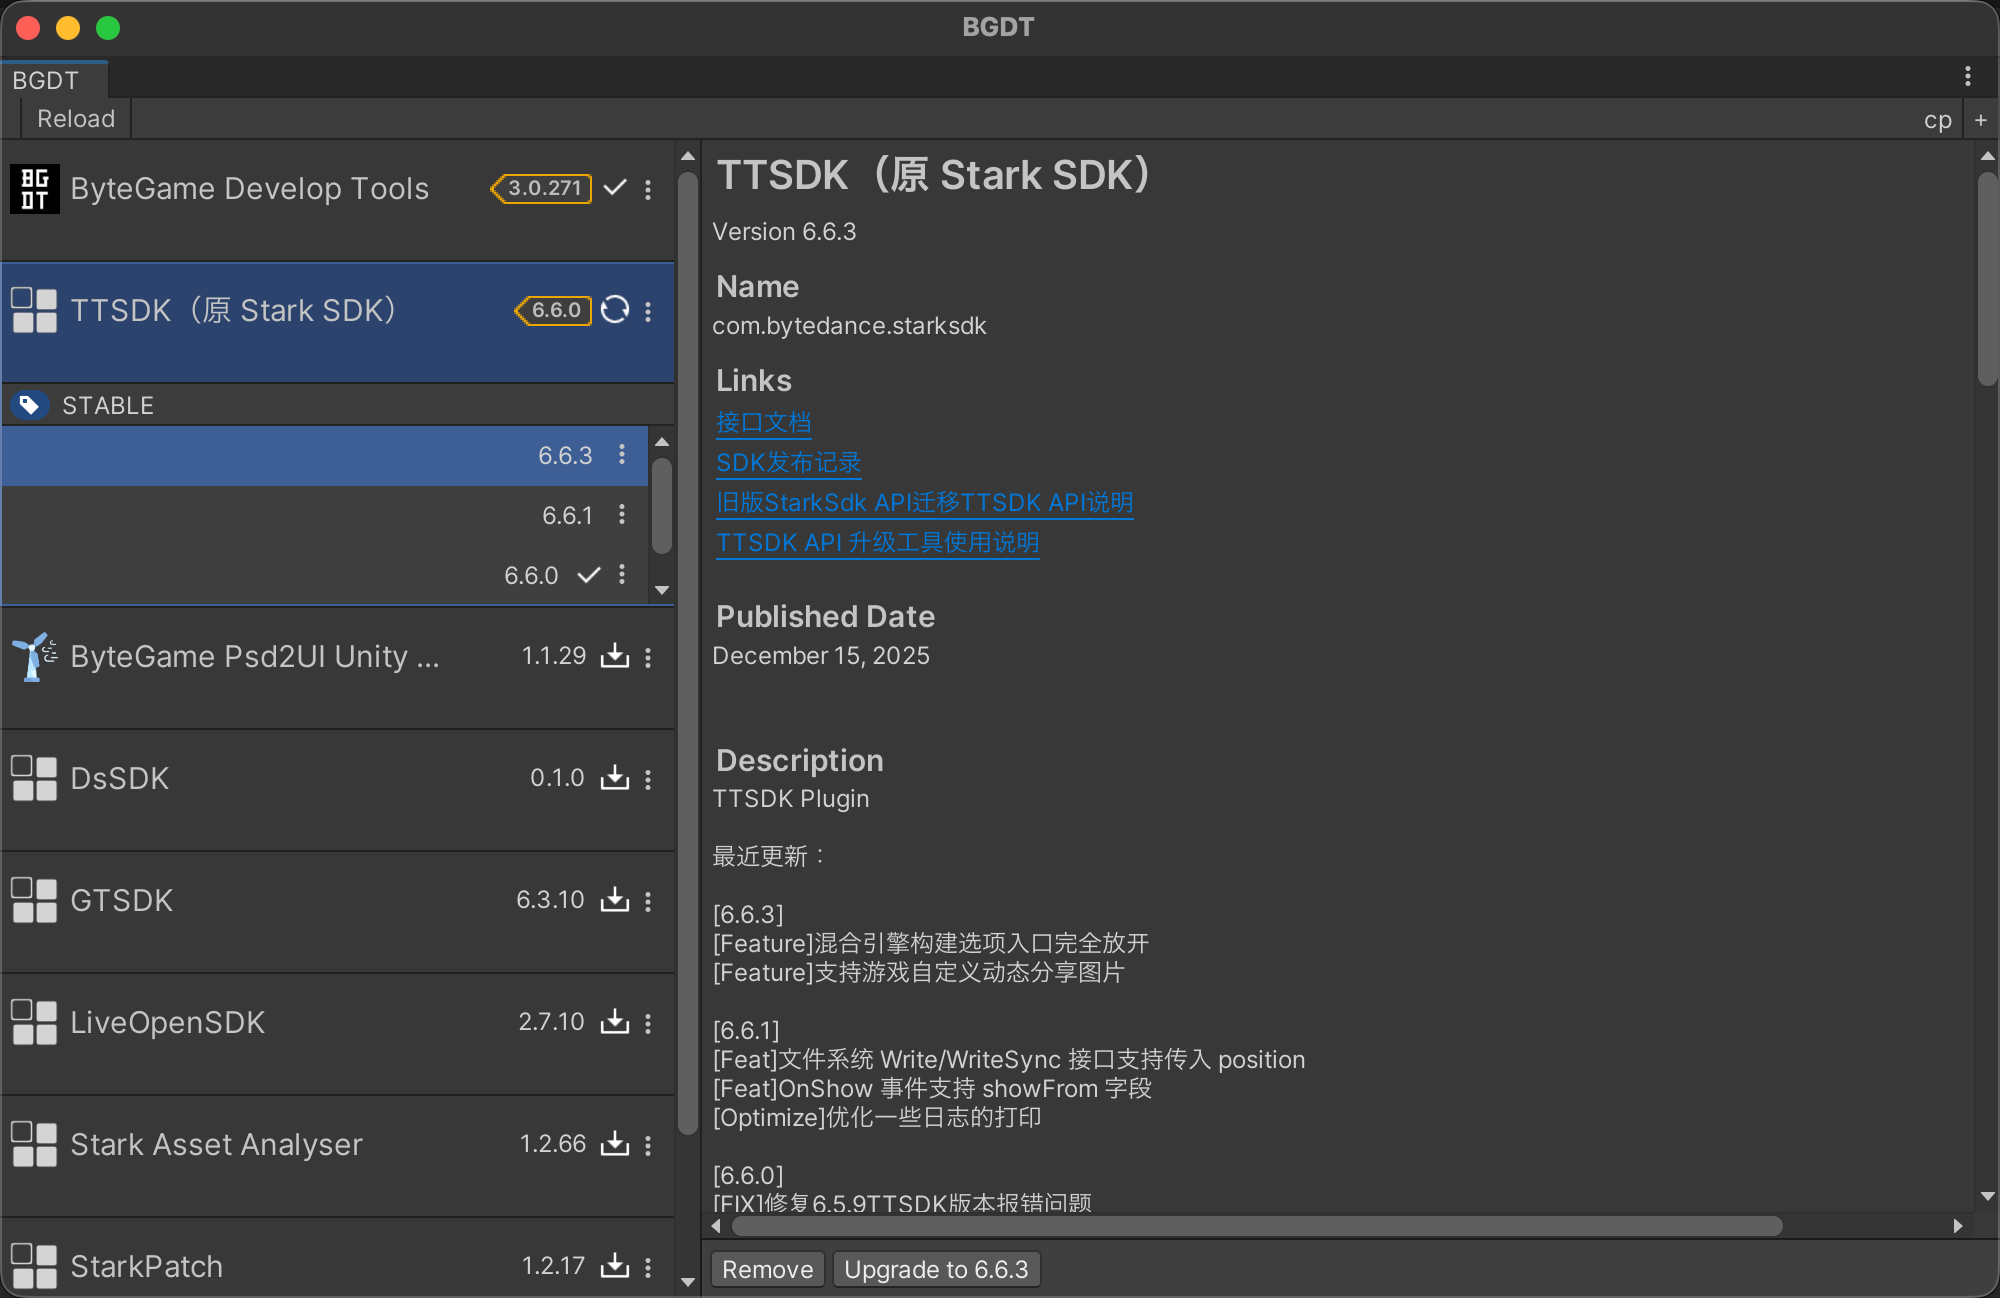2000x1298 pixels.
Task: Click the STABLE tag icon
Action: tap(30, 405)
